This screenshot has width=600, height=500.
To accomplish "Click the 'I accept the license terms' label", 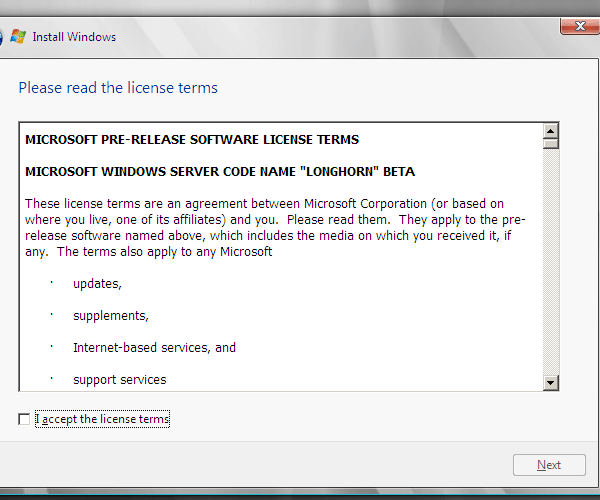I will coord(102,419).
